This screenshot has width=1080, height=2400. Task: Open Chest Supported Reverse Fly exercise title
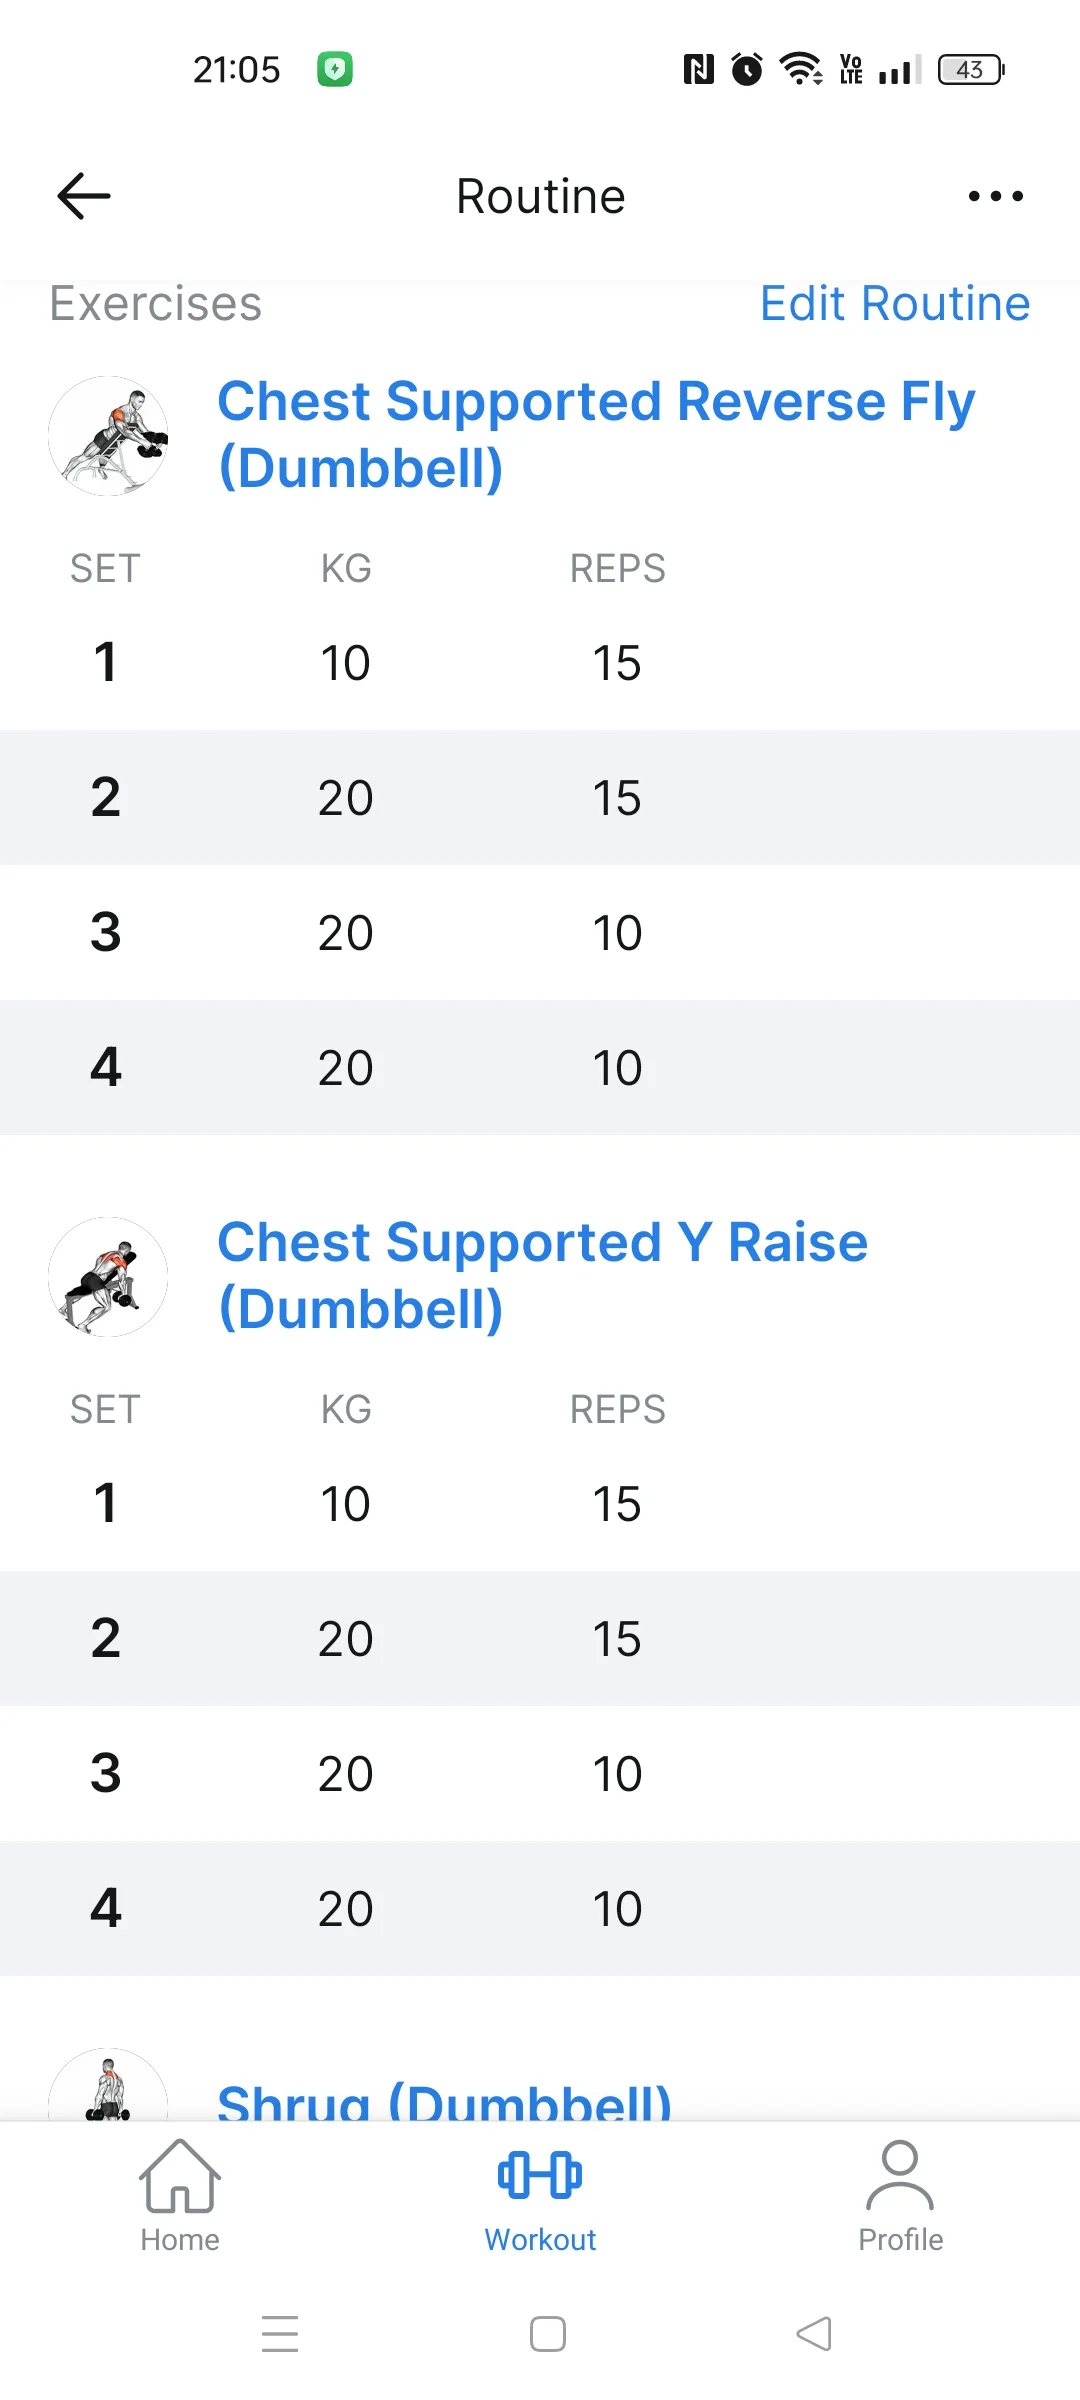point(596,435)
